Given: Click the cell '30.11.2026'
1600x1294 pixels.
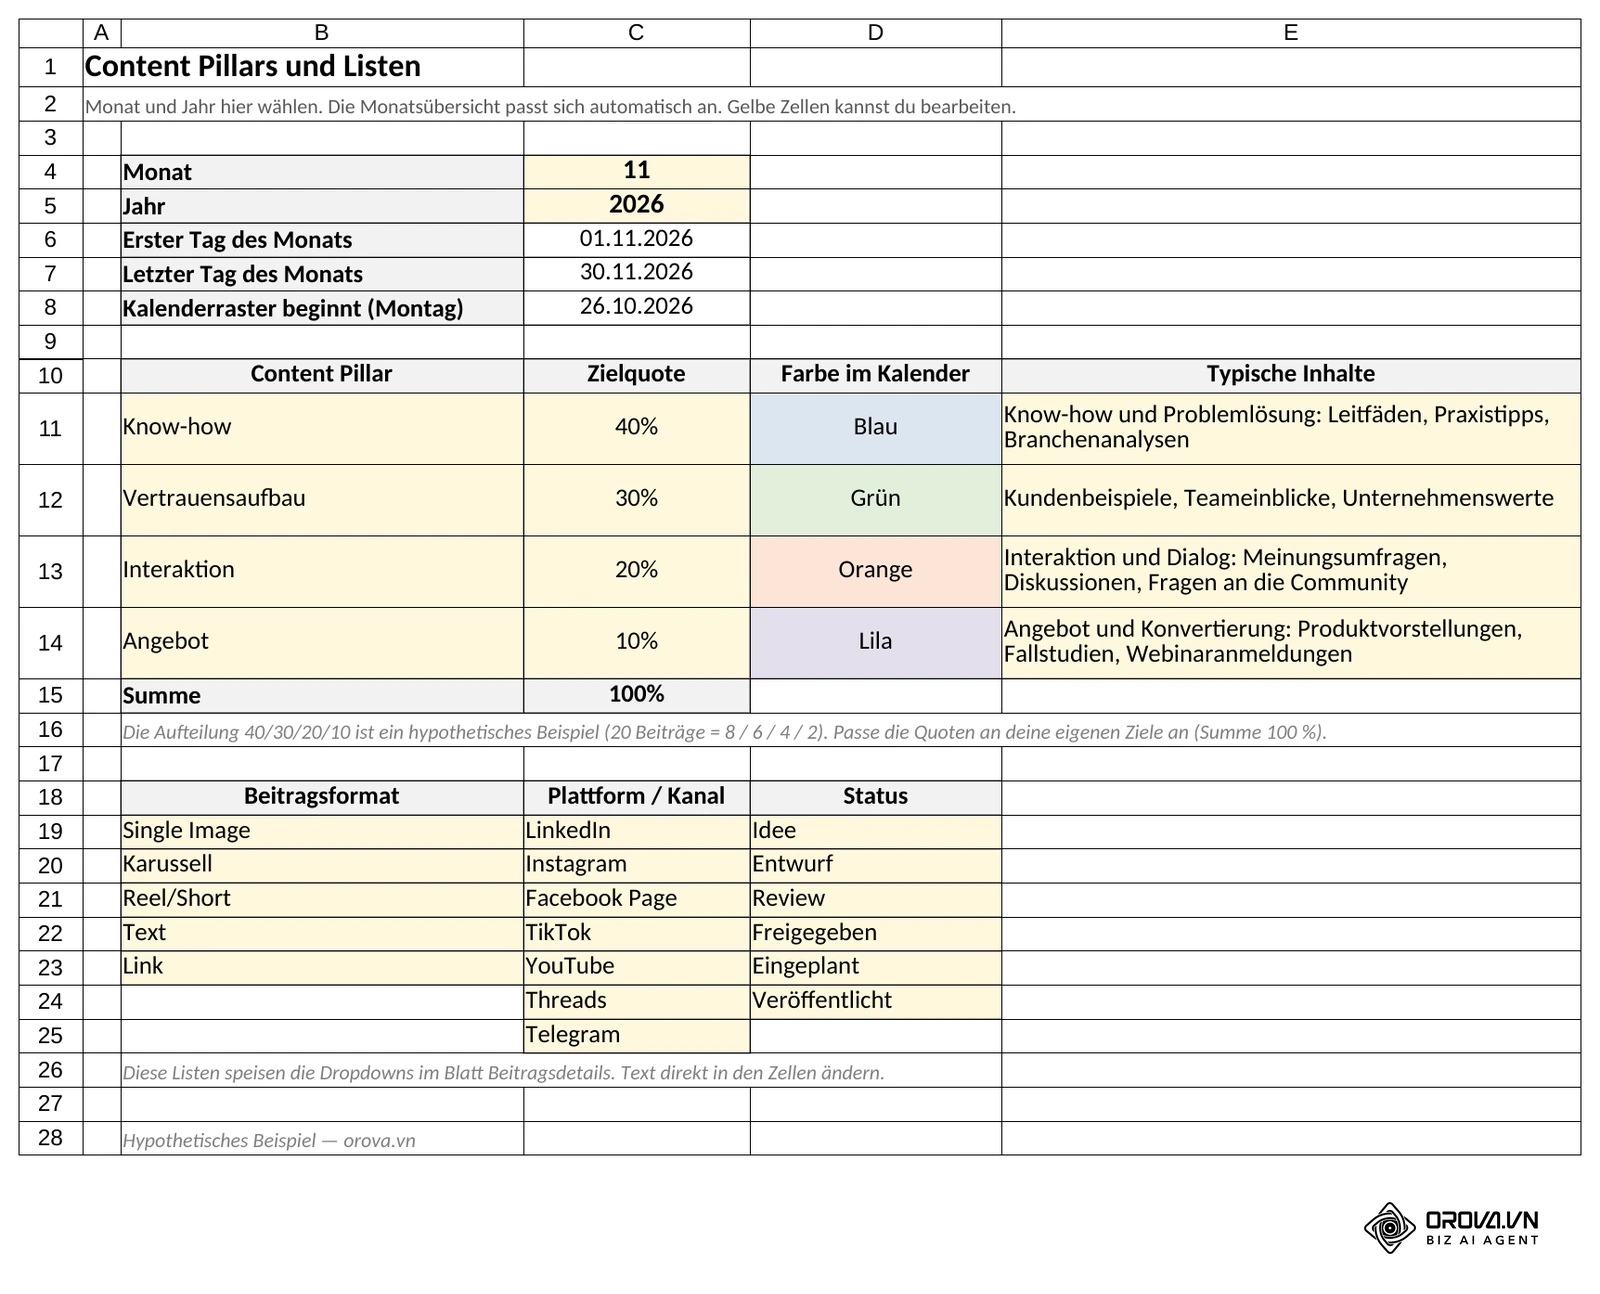Looking at the screenshot, I should tap(636, 274).
